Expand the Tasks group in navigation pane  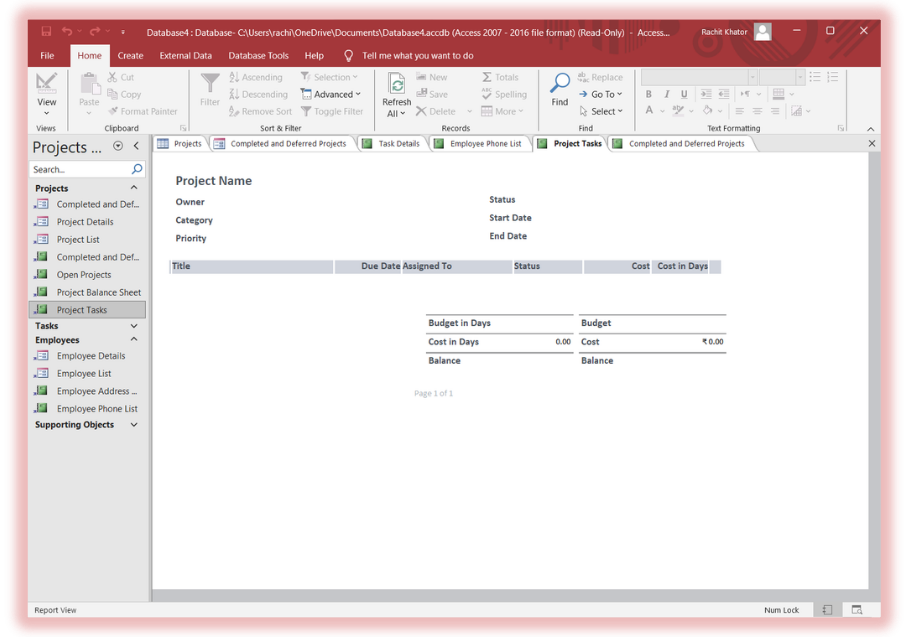point(134,326)
